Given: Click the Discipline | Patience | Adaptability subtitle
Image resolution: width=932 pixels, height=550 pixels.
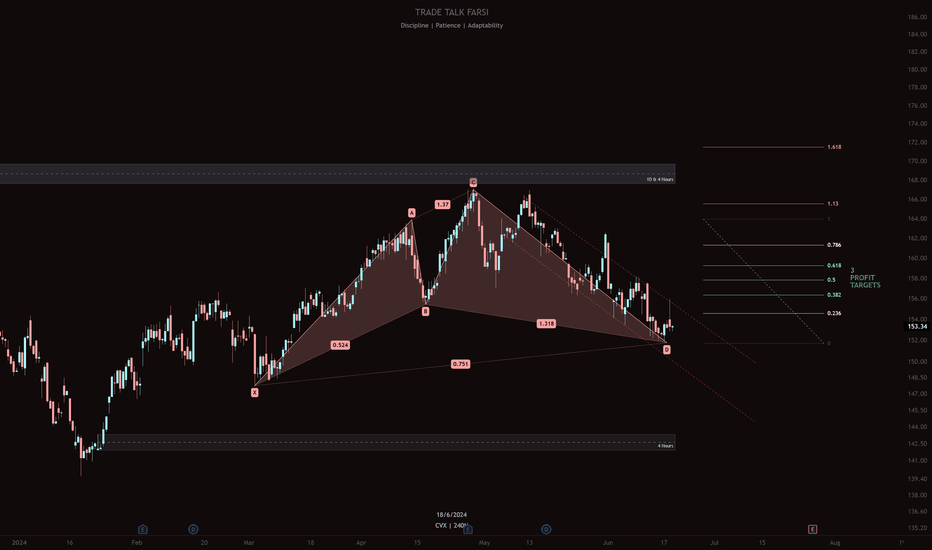Looking at the screenshot, I should point(452,26).
